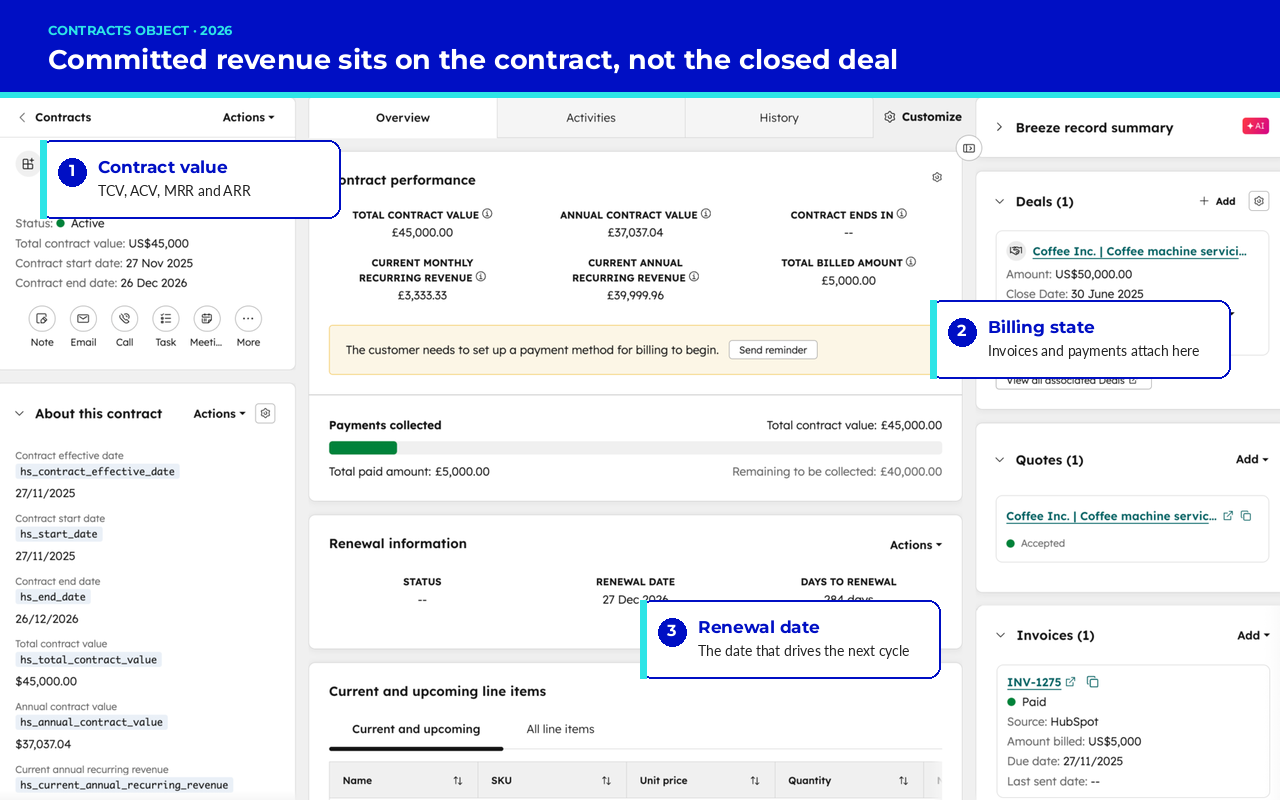
Task: Click the Task action icon
Action: (x=166, y=319)
